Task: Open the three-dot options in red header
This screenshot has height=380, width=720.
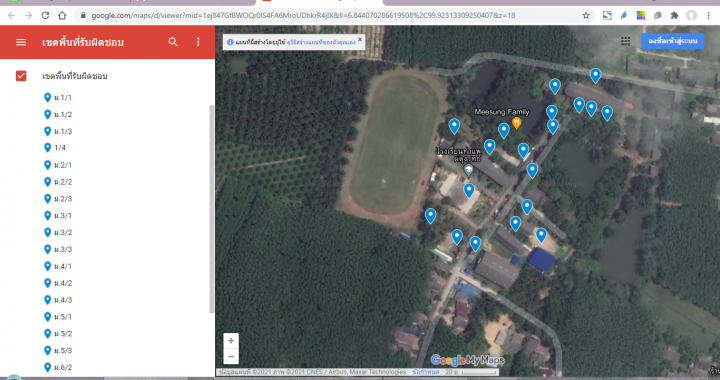Action: (x=198, y=42)
